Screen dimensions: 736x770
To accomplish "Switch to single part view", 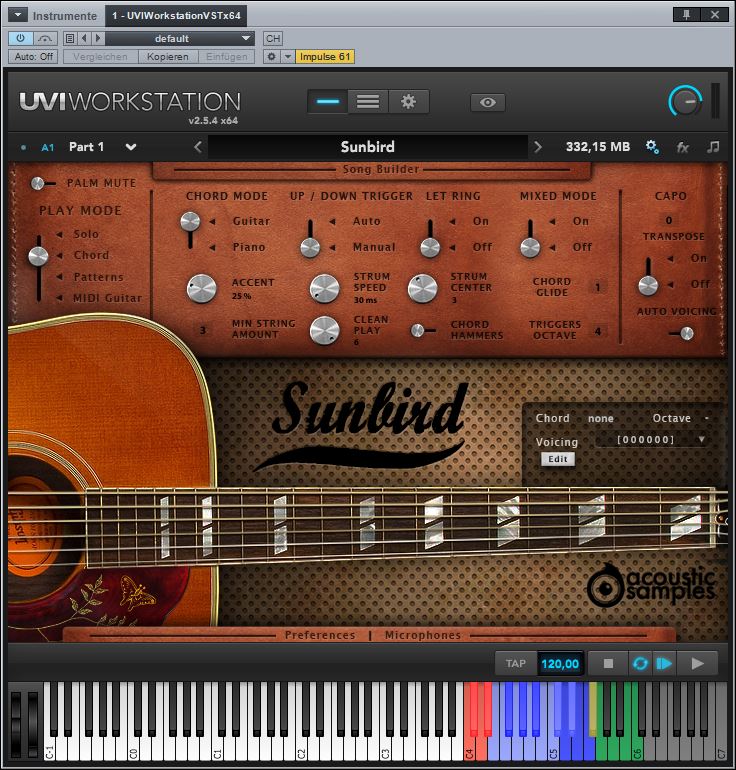I will click(x=327, y=102).
